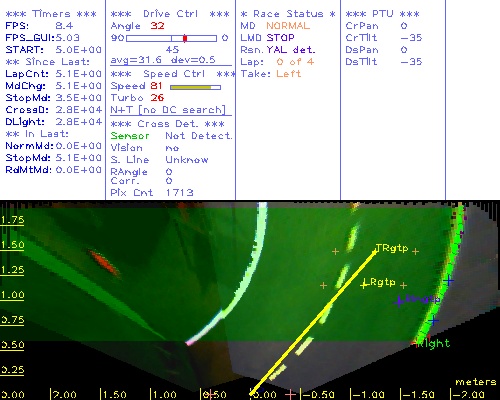Click the Pix Cnt value 1713
Screen dimensions: 500x400
coord(180,193)
